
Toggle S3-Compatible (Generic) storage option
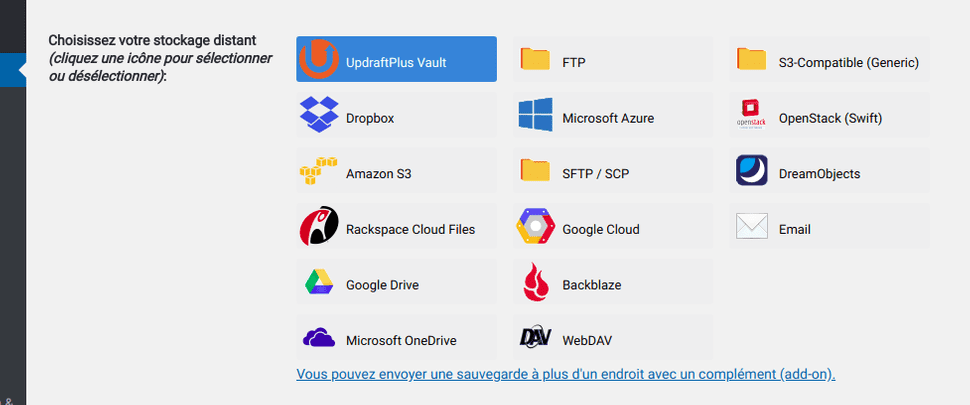[x=848, y=62]
